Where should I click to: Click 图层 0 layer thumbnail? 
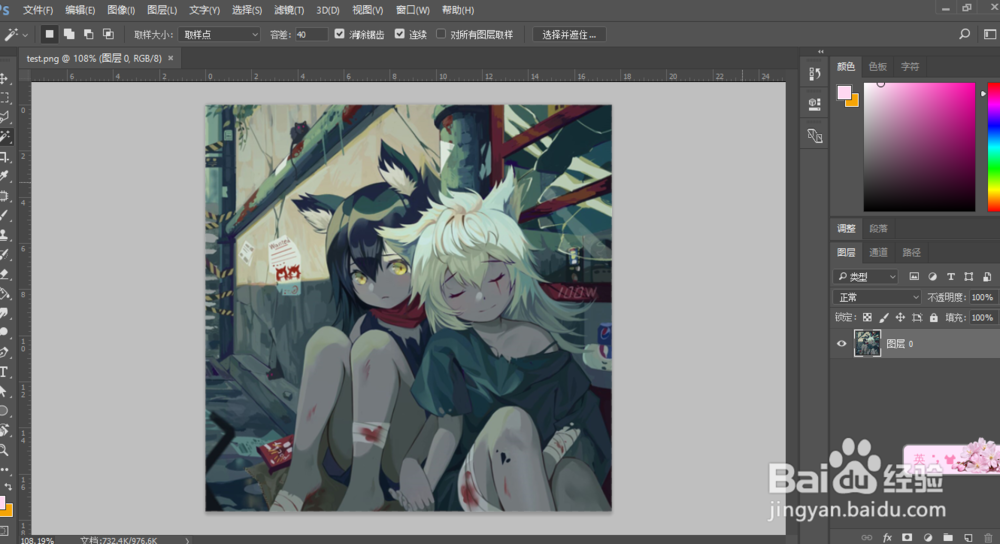click(867, 343)
